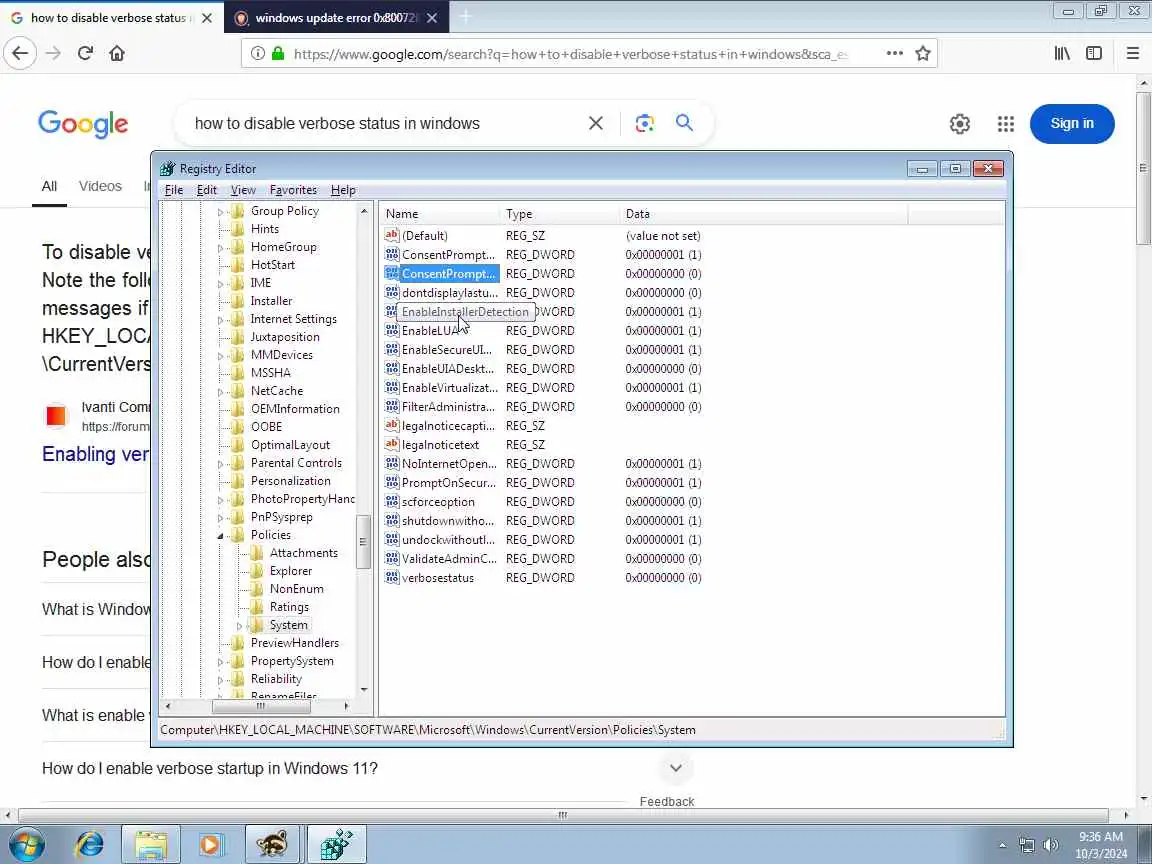Open the Google apps grid icon

point(1006,124)
